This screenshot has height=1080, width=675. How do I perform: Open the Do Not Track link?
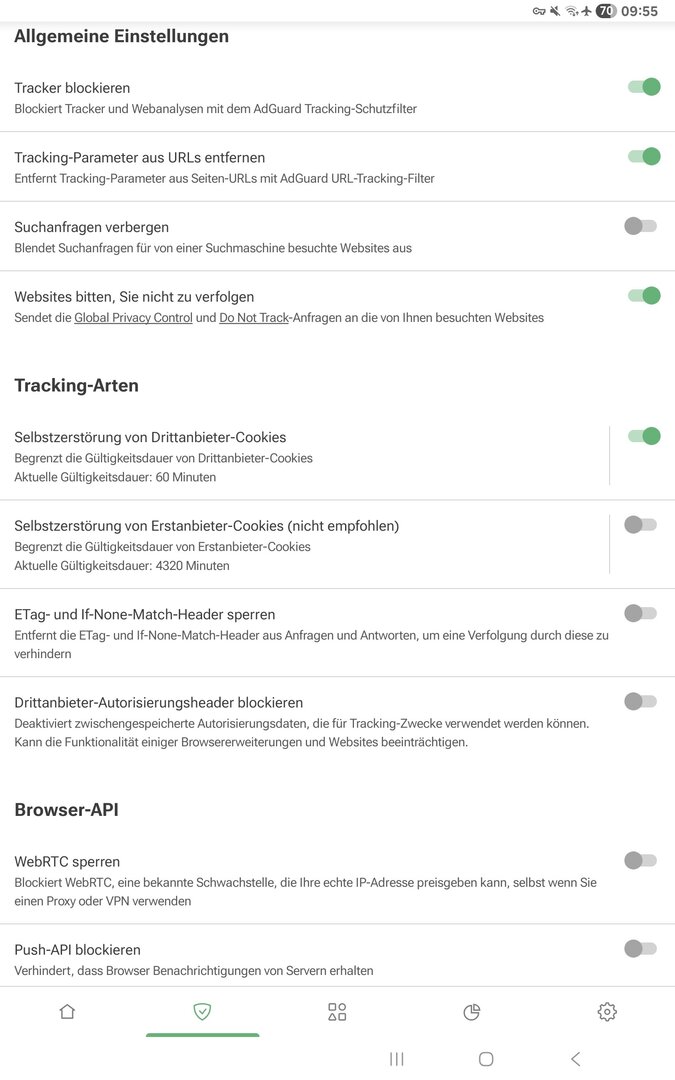[x=254, y=318]
